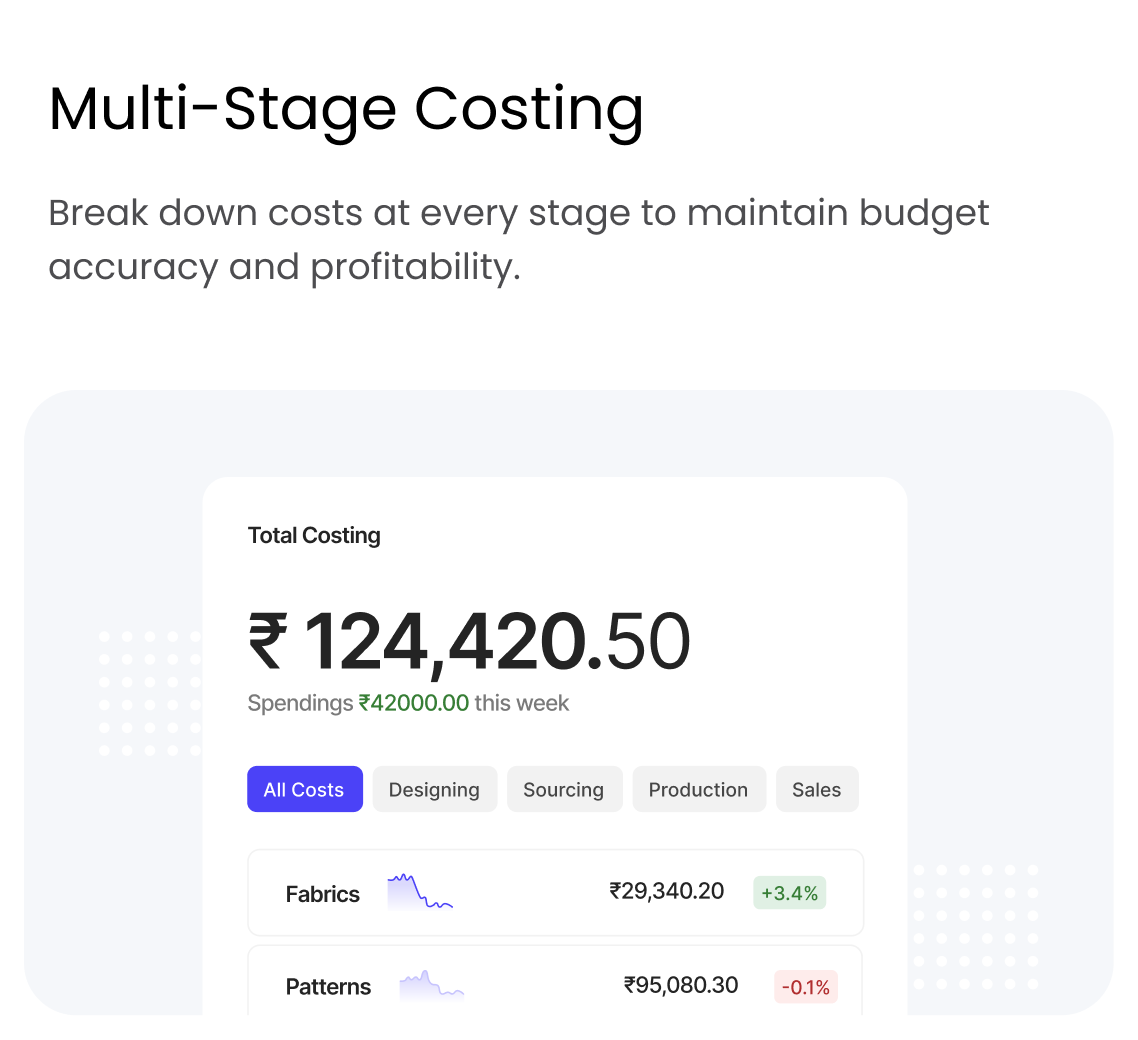The width and height of the screenshot is (1138, 1040).
Task: Click the dotted grid decoration at left
Action: point(149,692)
